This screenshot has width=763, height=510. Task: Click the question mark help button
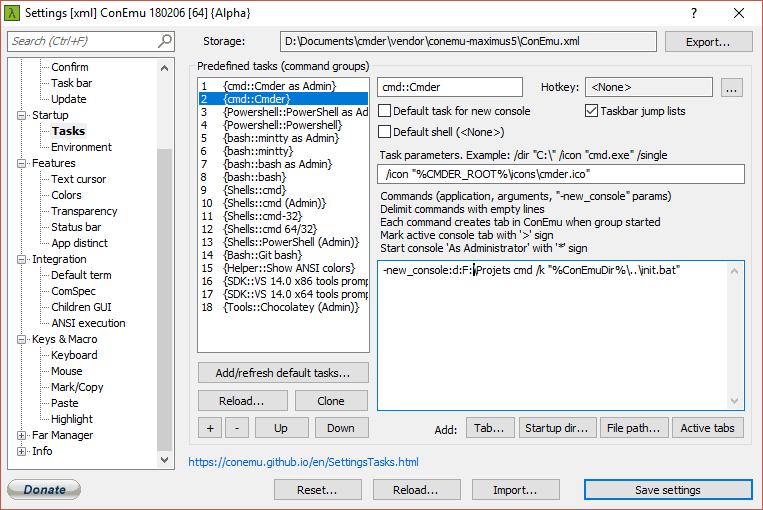[694, 13]
